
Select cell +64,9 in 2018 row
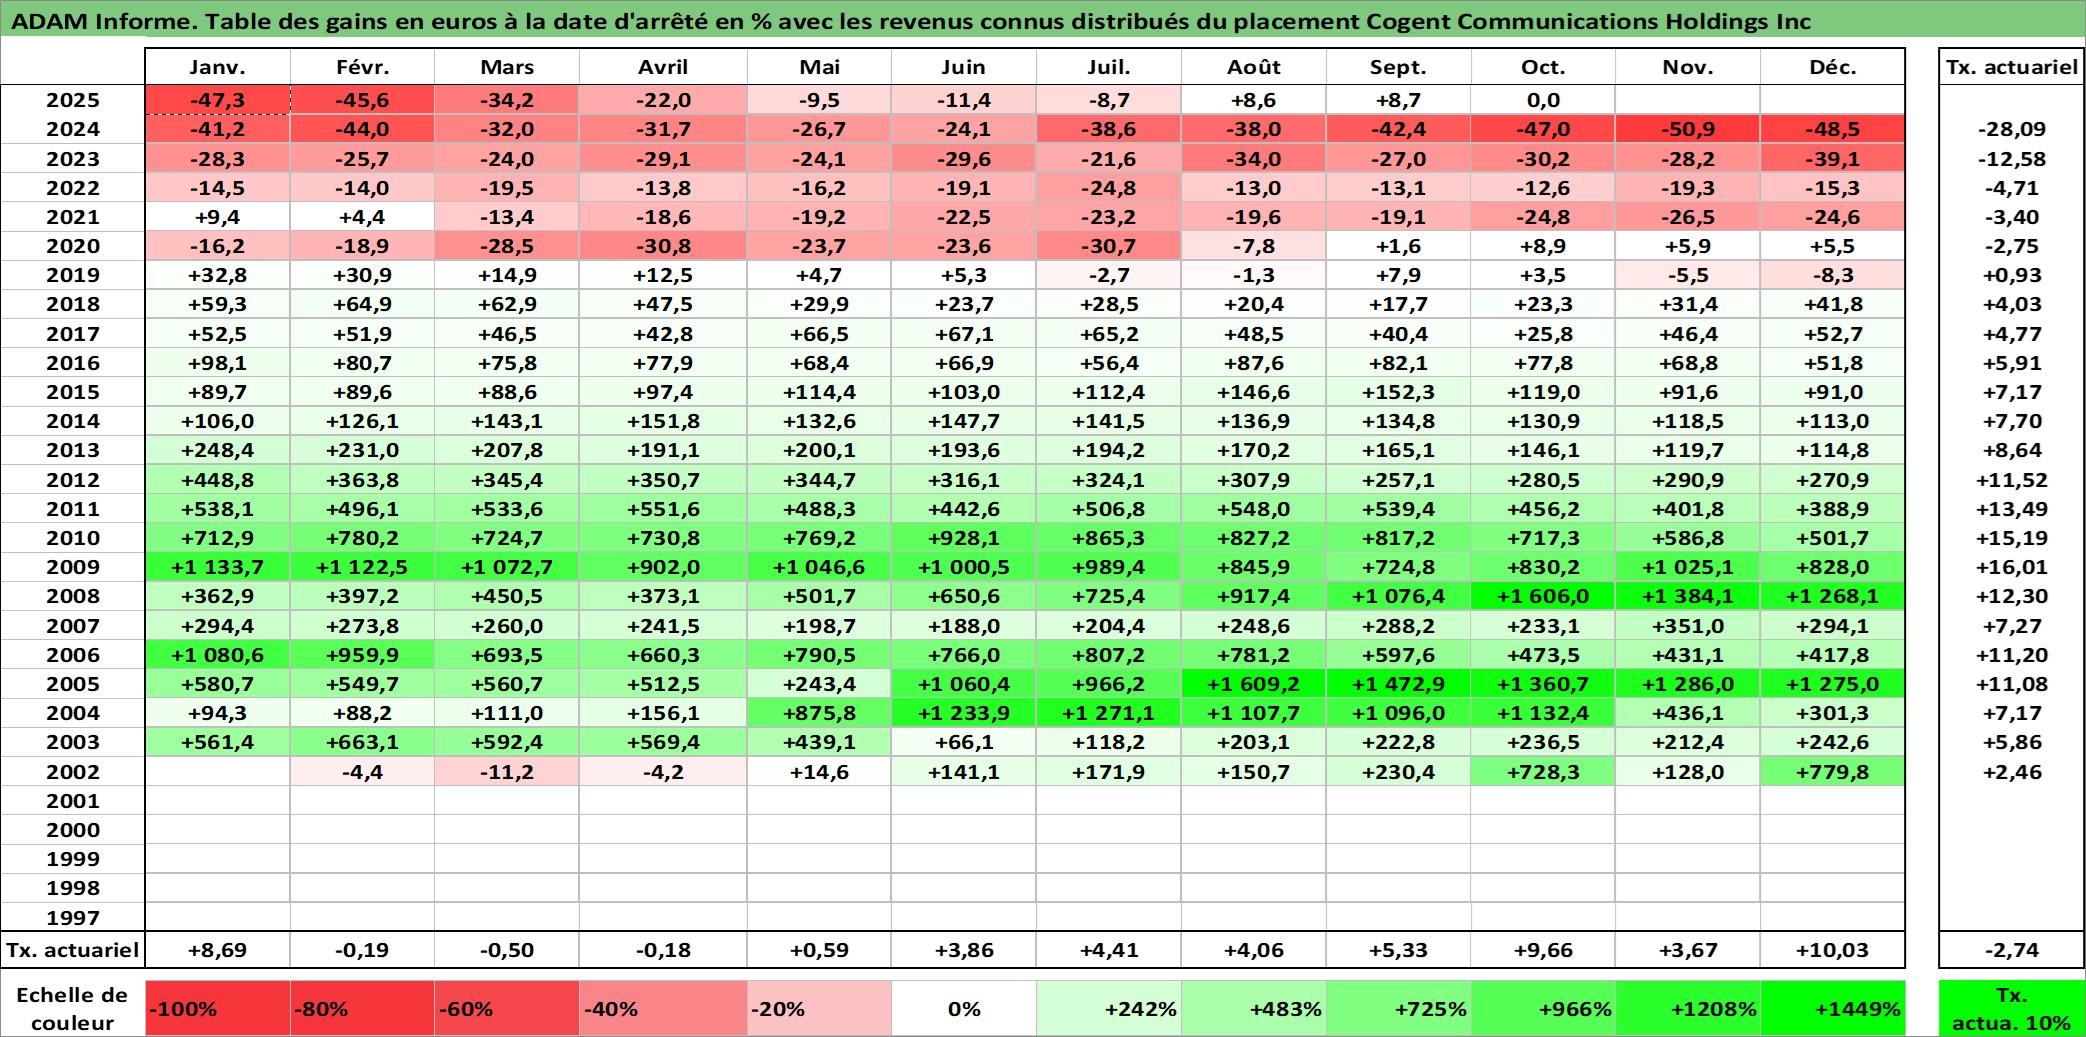click(x=362, y=304)
